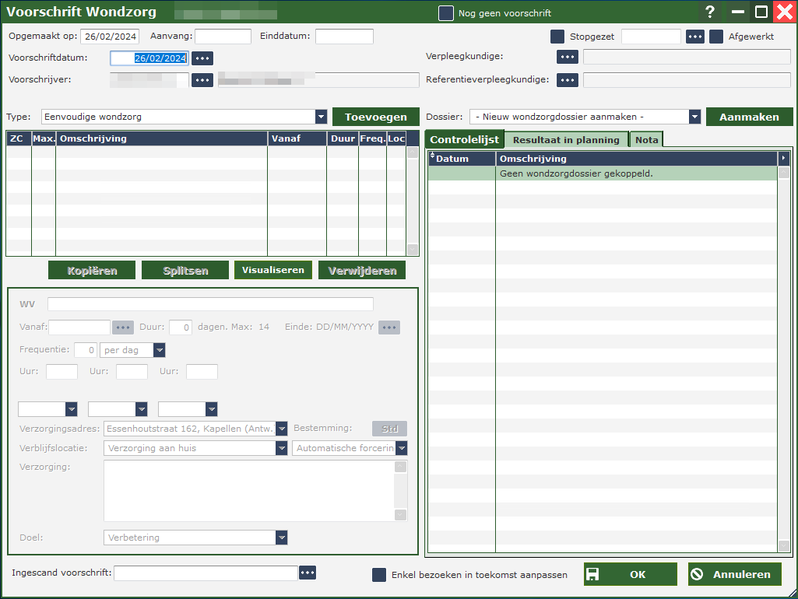Viewport: 798px width, 599px height.
Task: Check the Nog geen voorschrift checkbox
Action: click(446, 13)
